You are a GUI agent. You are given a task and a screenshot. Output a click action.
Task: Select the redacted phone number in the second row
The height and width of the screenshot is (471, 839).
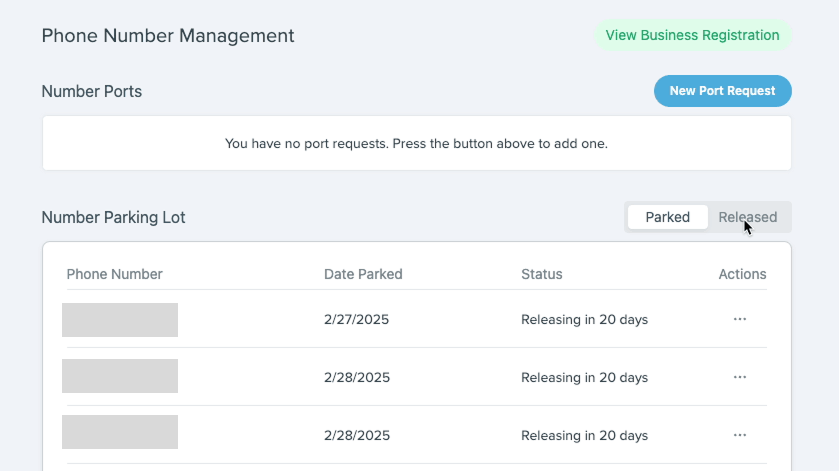point(120,377)
